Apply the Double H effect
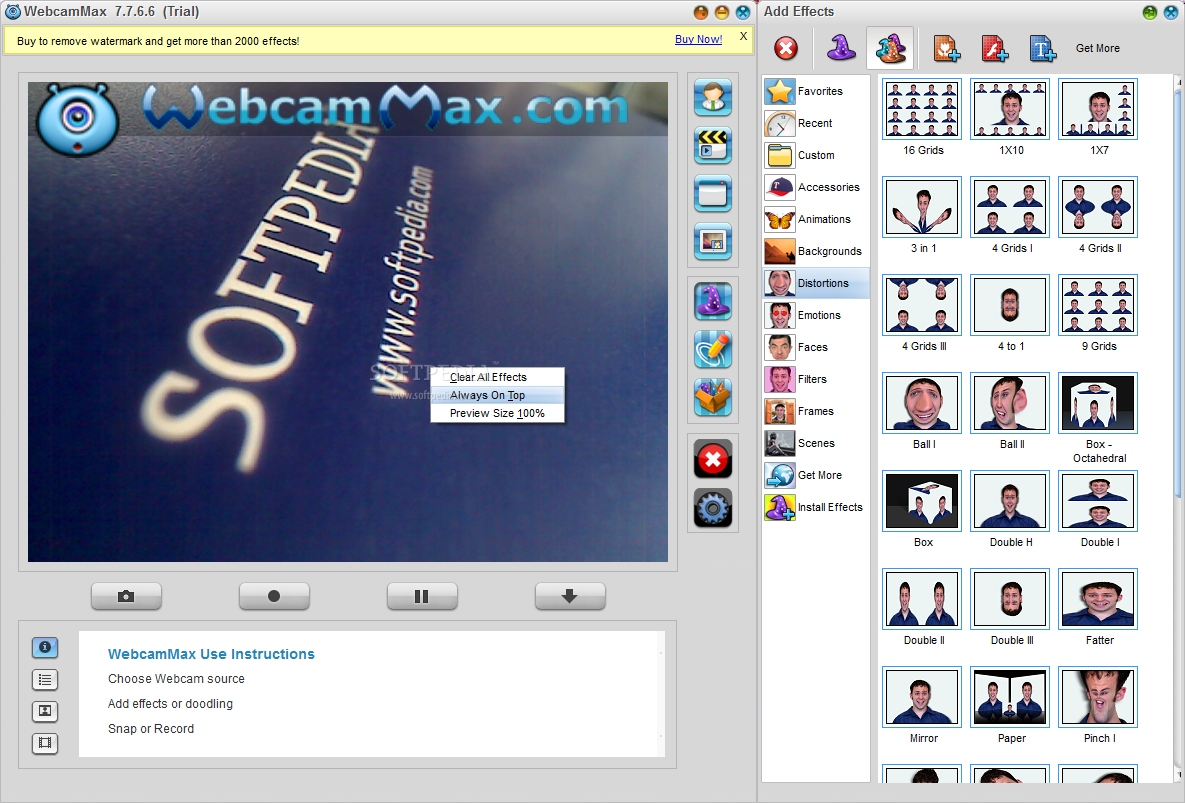The image size is (1185, 803). click(x=1010, y=501)
